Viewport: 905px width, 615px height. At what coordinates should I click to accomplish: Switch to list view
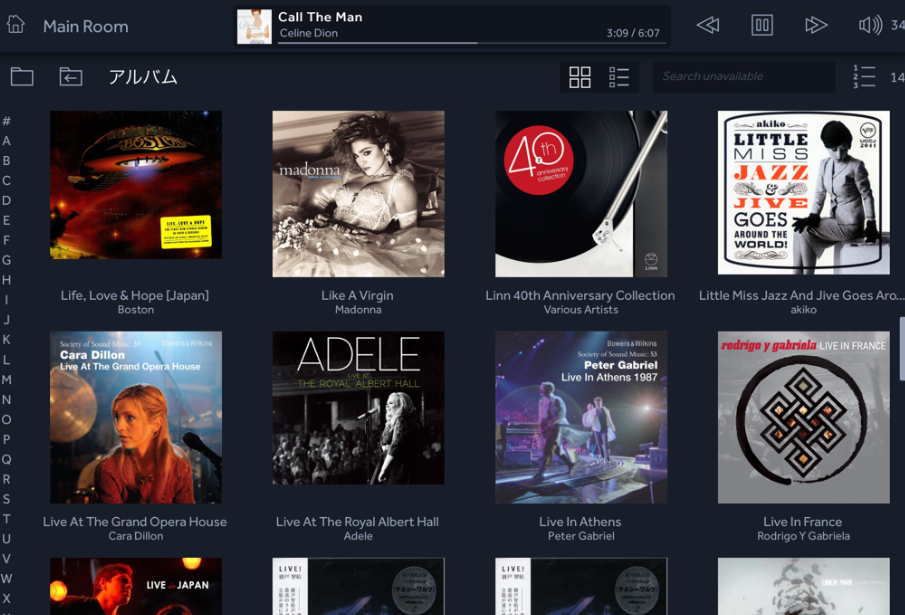click(619, 77)
